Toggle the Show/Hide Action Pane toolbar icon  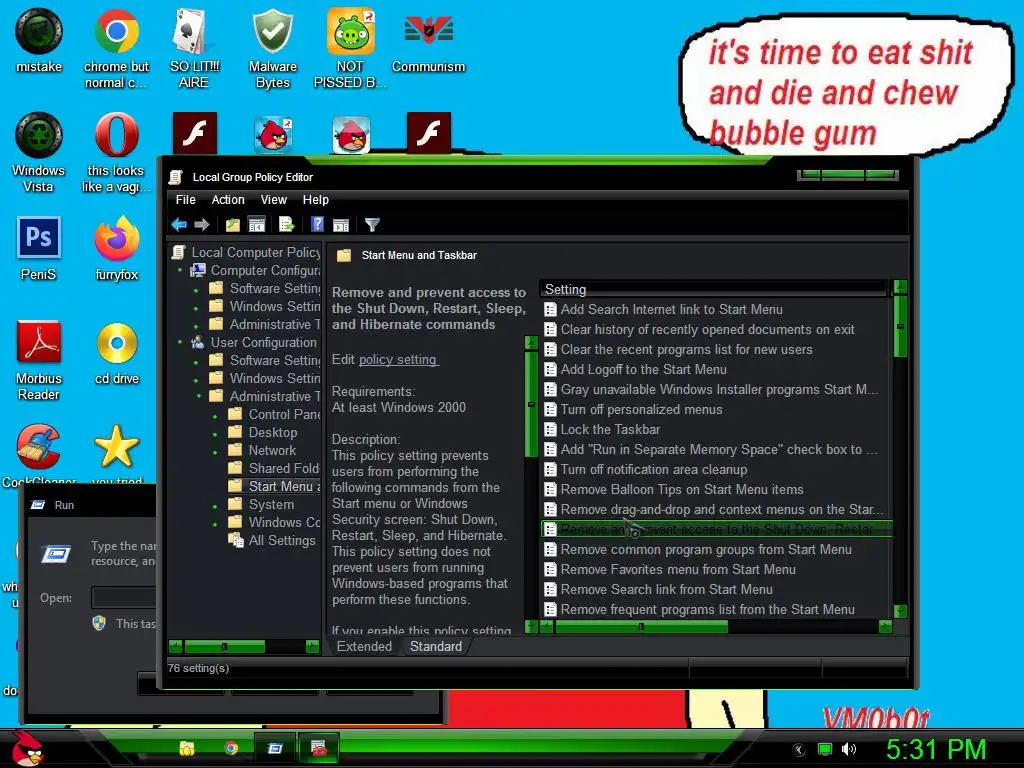341,225
